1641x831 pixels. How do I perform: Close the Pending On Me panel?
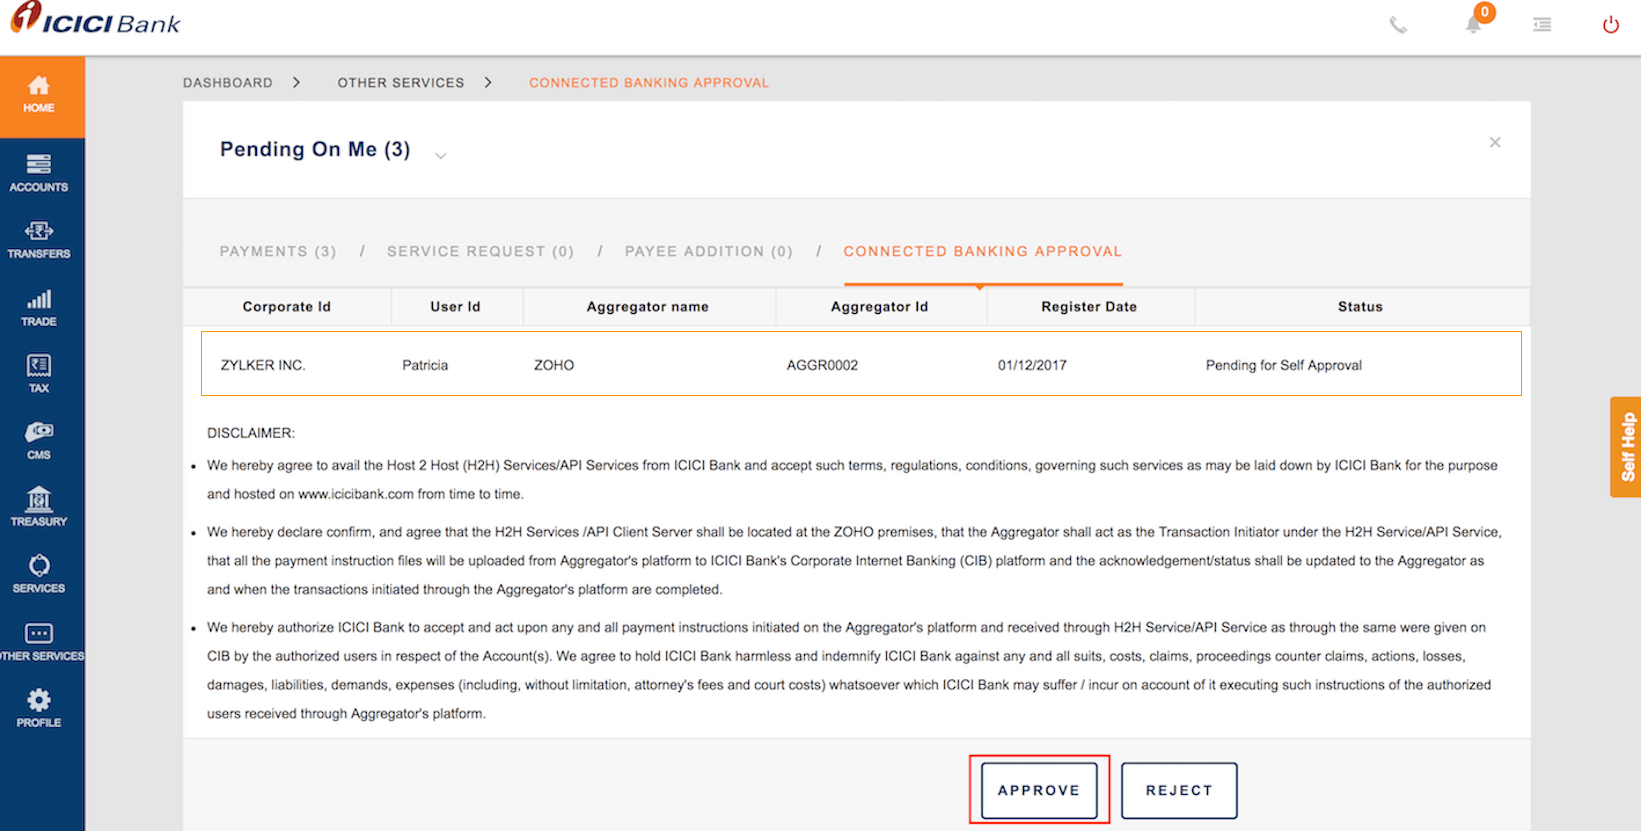pos(1494,143)
